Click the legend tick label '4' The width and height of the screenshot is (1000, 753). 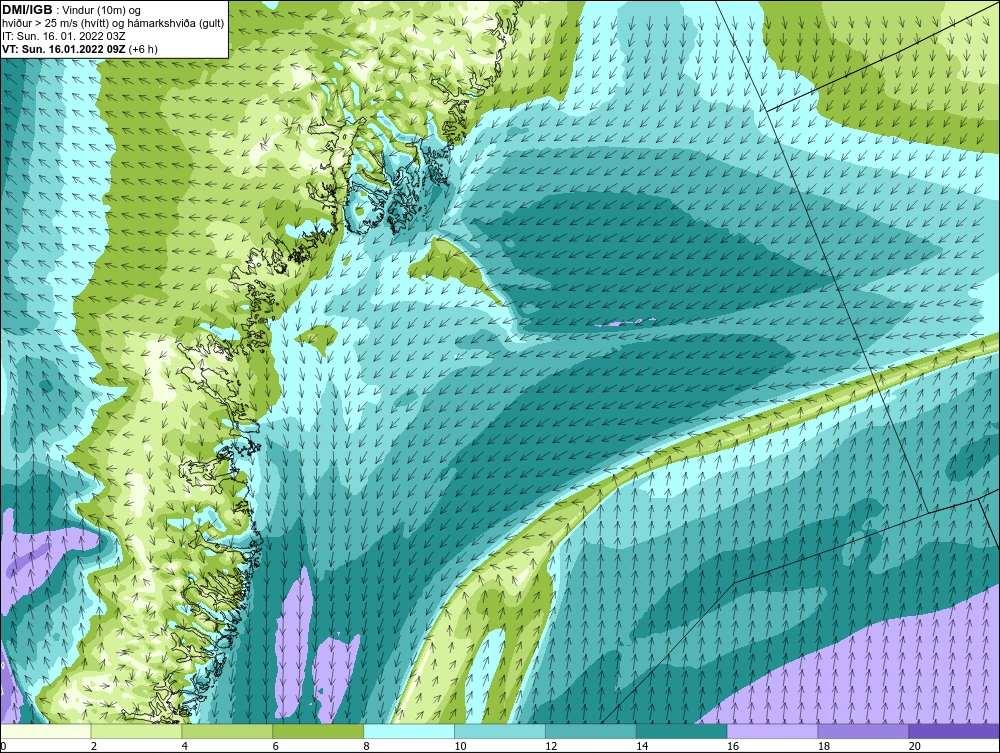pos(185,746)
